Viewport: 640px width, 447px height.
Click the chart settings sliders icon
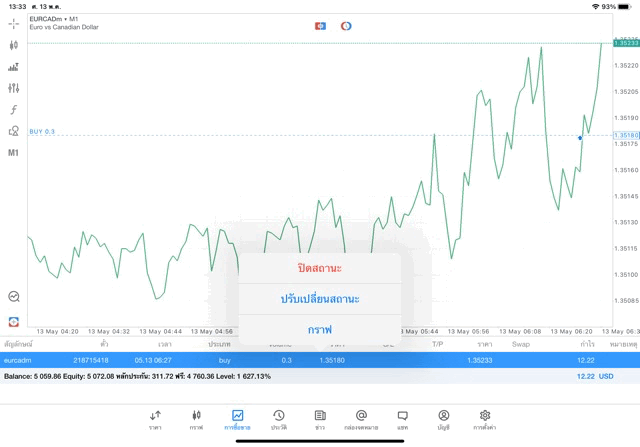tap(13, 88)
